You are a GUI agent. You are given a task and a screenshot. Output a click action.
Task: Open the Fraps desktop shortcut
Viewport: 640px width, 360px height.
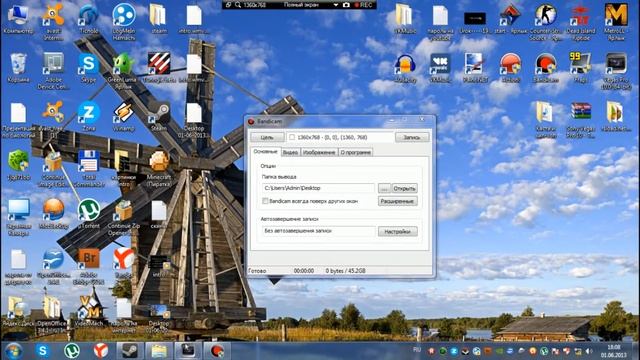click(580, 68)
